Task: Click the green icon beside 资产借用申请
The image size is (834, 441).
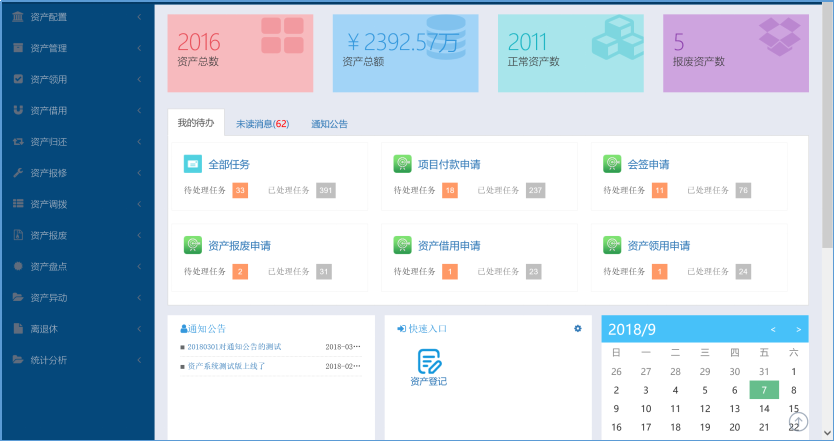Action: [x=402, y=245]
